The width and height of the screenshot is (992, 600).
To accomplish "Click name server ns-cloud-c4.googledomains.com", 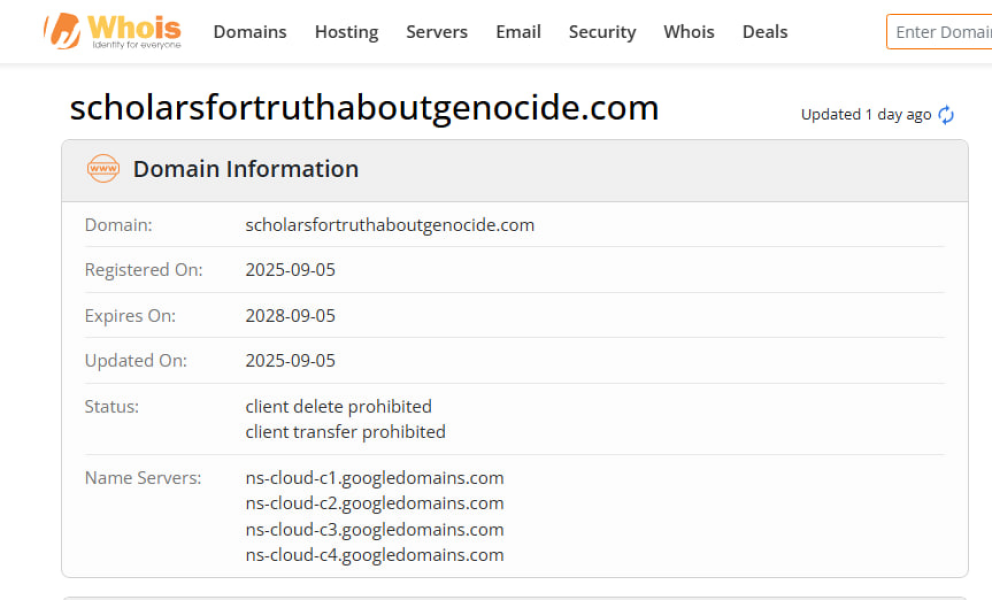I will coord(374,555).
